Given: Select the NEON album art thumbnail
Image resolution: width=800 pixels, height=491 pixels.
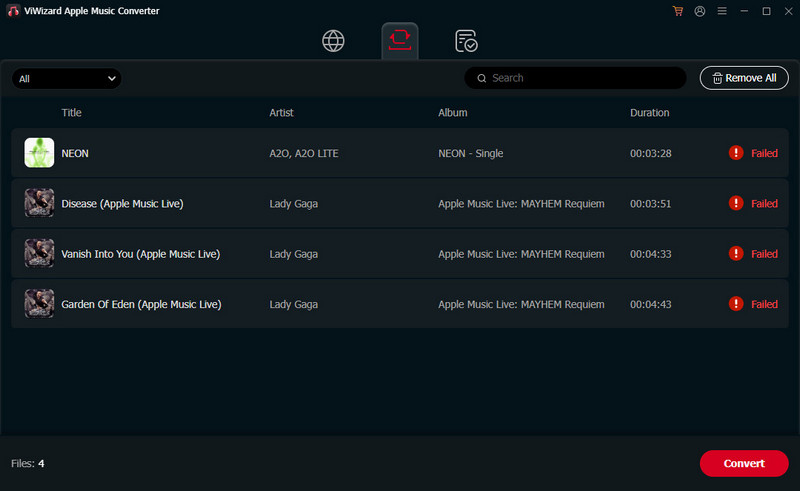Looking at the screenshot, I should tap(39, 153).
